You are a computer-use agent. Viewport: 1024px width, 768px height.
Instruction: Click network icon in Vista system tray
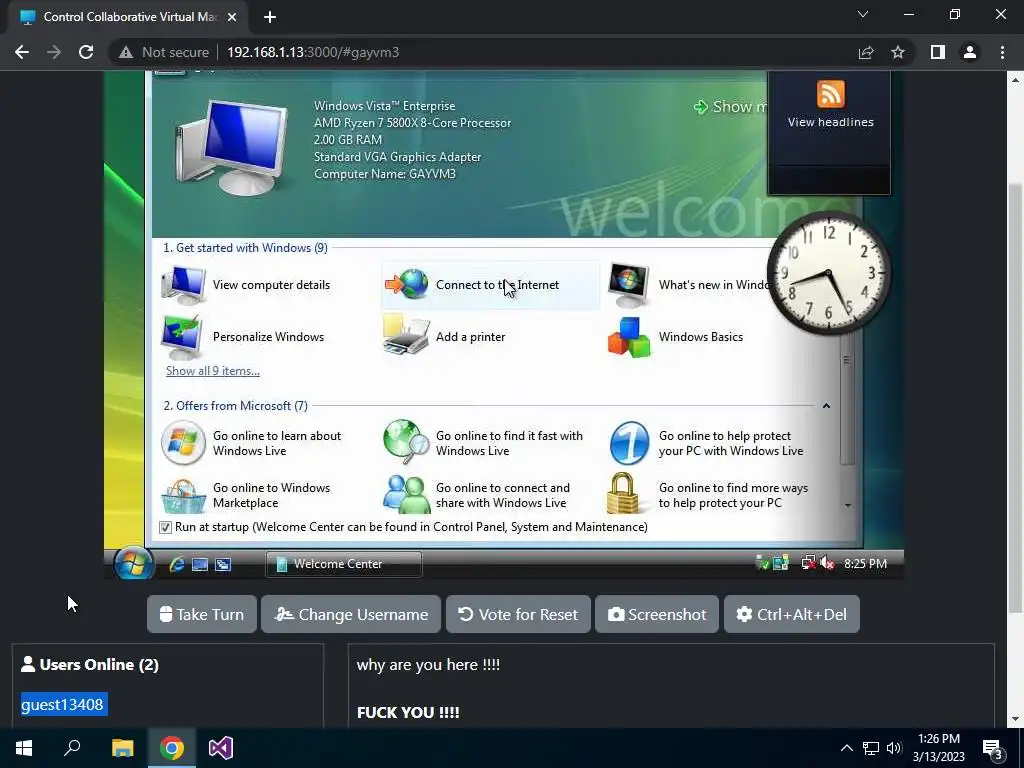coord(808,562)
